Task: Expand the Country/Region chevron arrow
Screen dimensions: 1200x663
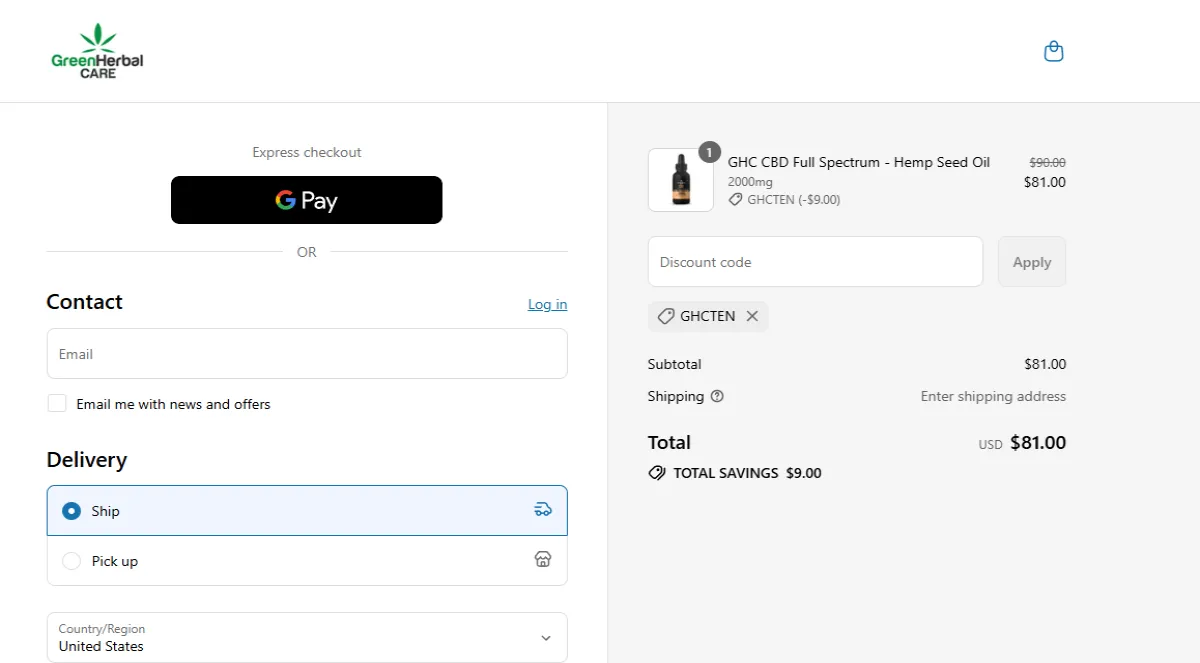Action: 546,637
